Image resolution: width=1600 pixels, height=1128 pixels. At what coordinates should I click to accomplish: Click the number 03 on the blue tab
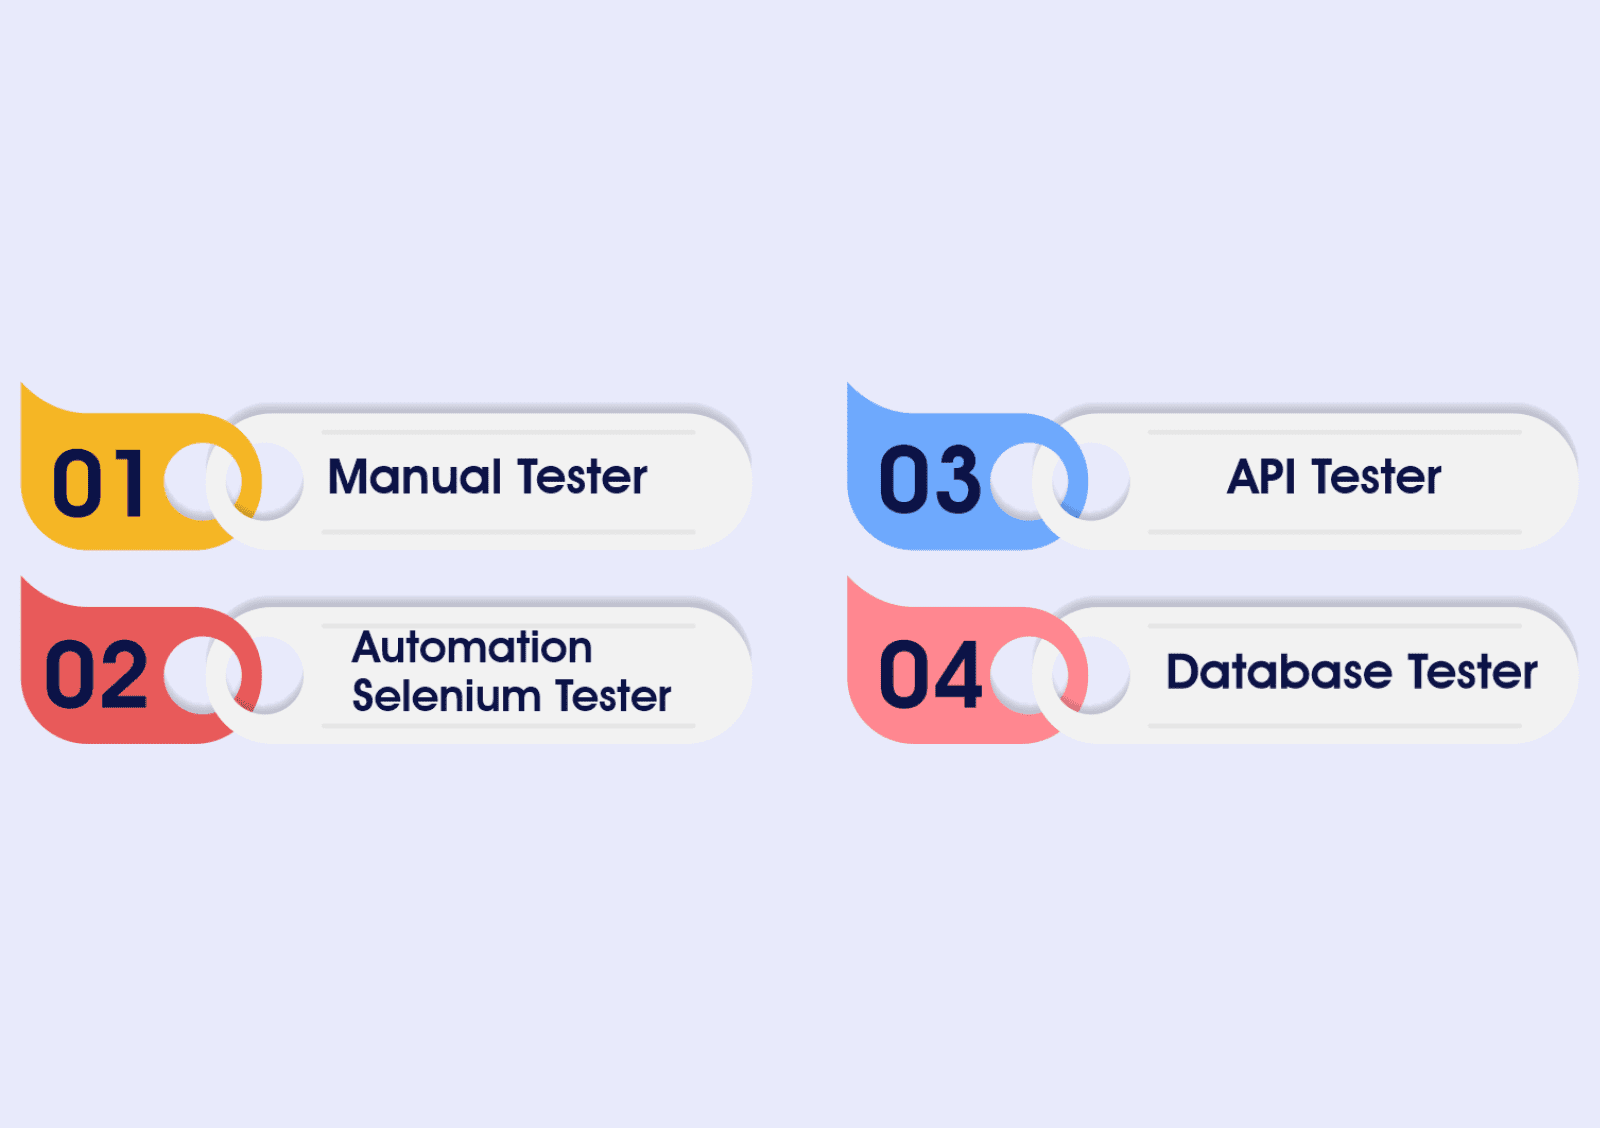click(x=929, y=481)
